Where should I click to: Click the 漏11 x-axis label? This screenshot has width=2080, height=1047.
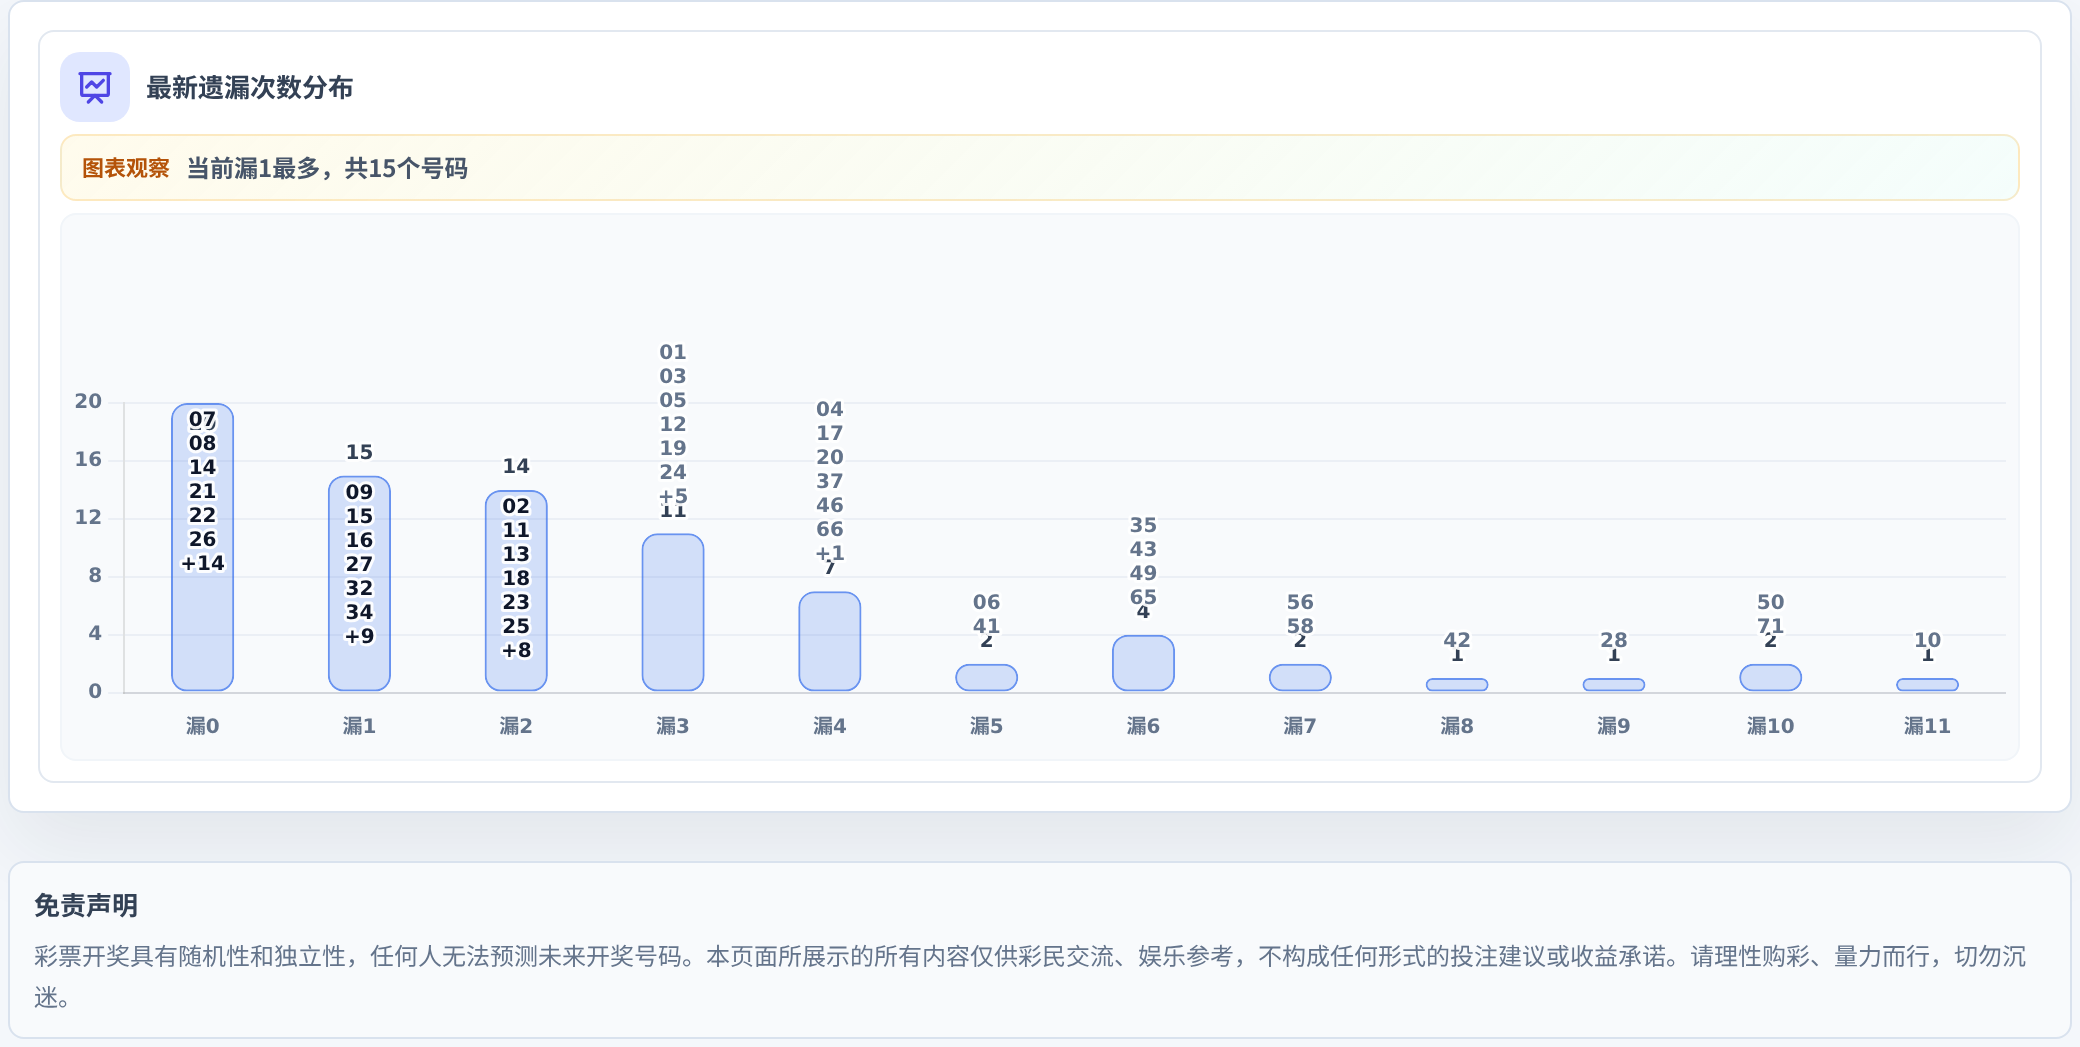pyautogui.click(x=1927, y=726)
